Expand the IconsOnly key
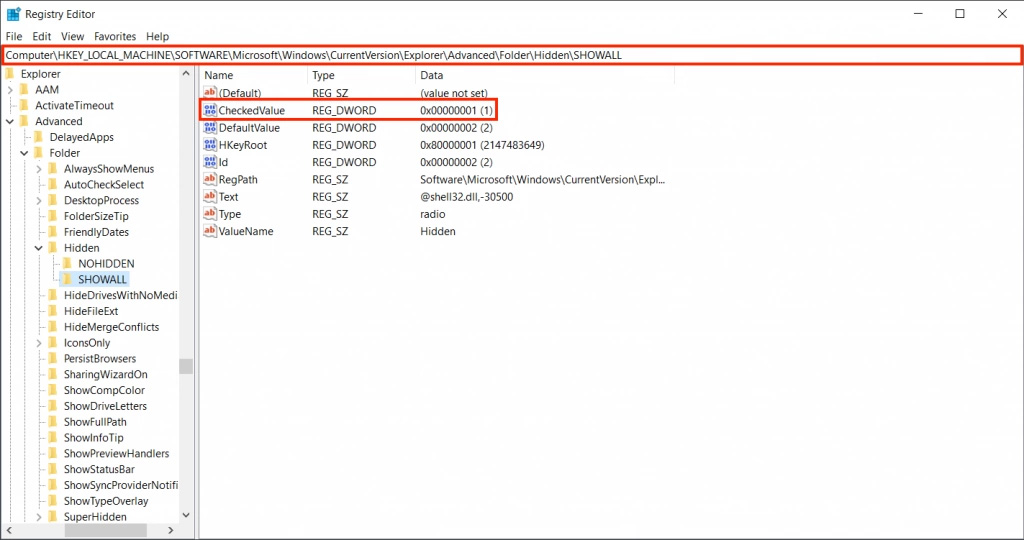 pyautogui.click(x=39, y=343)
